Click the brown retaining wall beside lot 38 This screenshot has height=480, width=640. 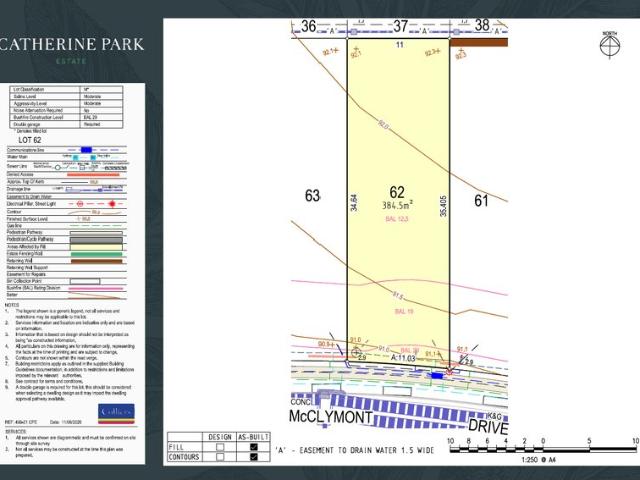tap(478, 42)
